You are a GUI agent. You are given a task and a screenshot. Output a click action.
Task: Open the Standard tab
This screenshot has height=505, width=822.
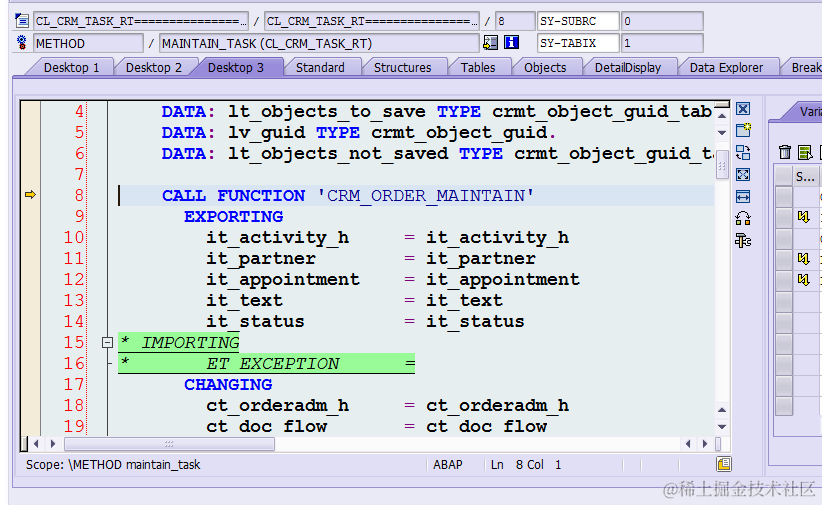(x=320, y=68)
